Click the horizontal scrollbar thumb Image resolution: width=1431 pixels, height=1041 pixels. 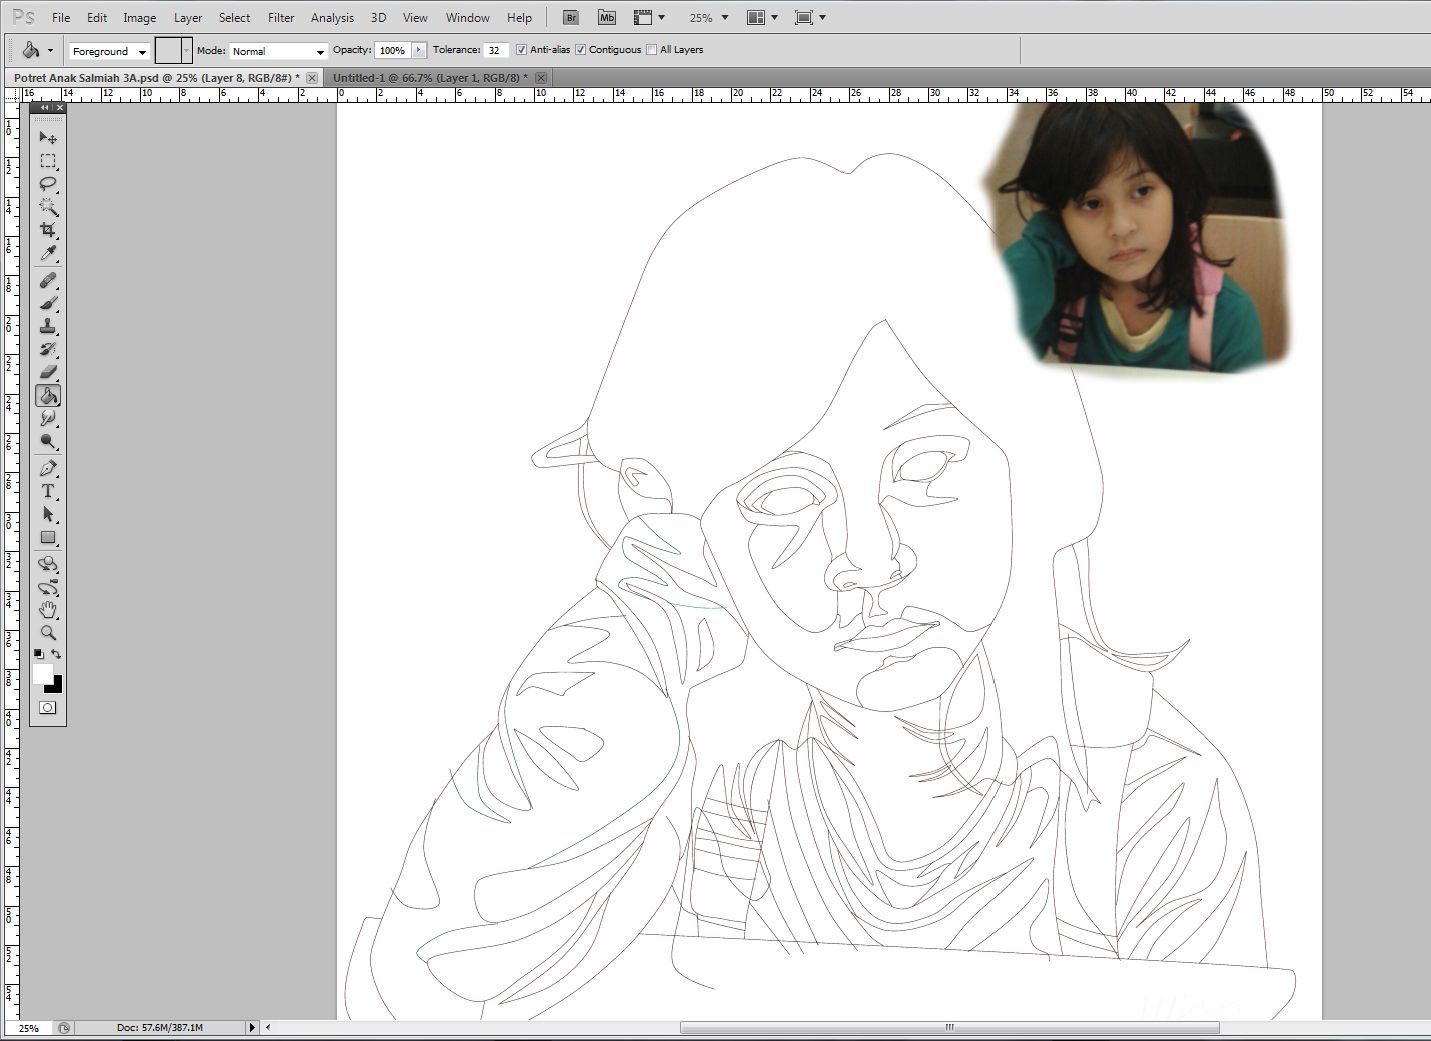[949, 1027]
